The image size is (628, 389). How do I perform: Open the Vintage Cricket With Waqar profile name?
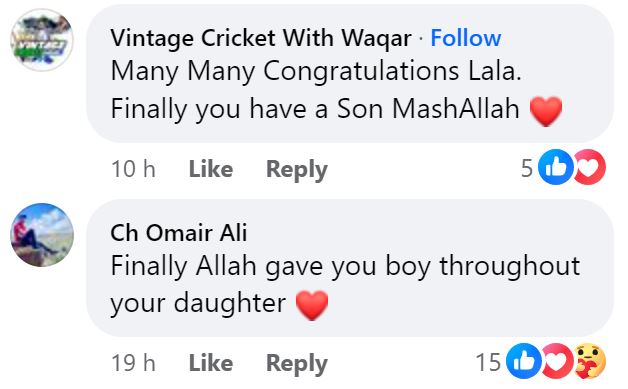[261, 38]
